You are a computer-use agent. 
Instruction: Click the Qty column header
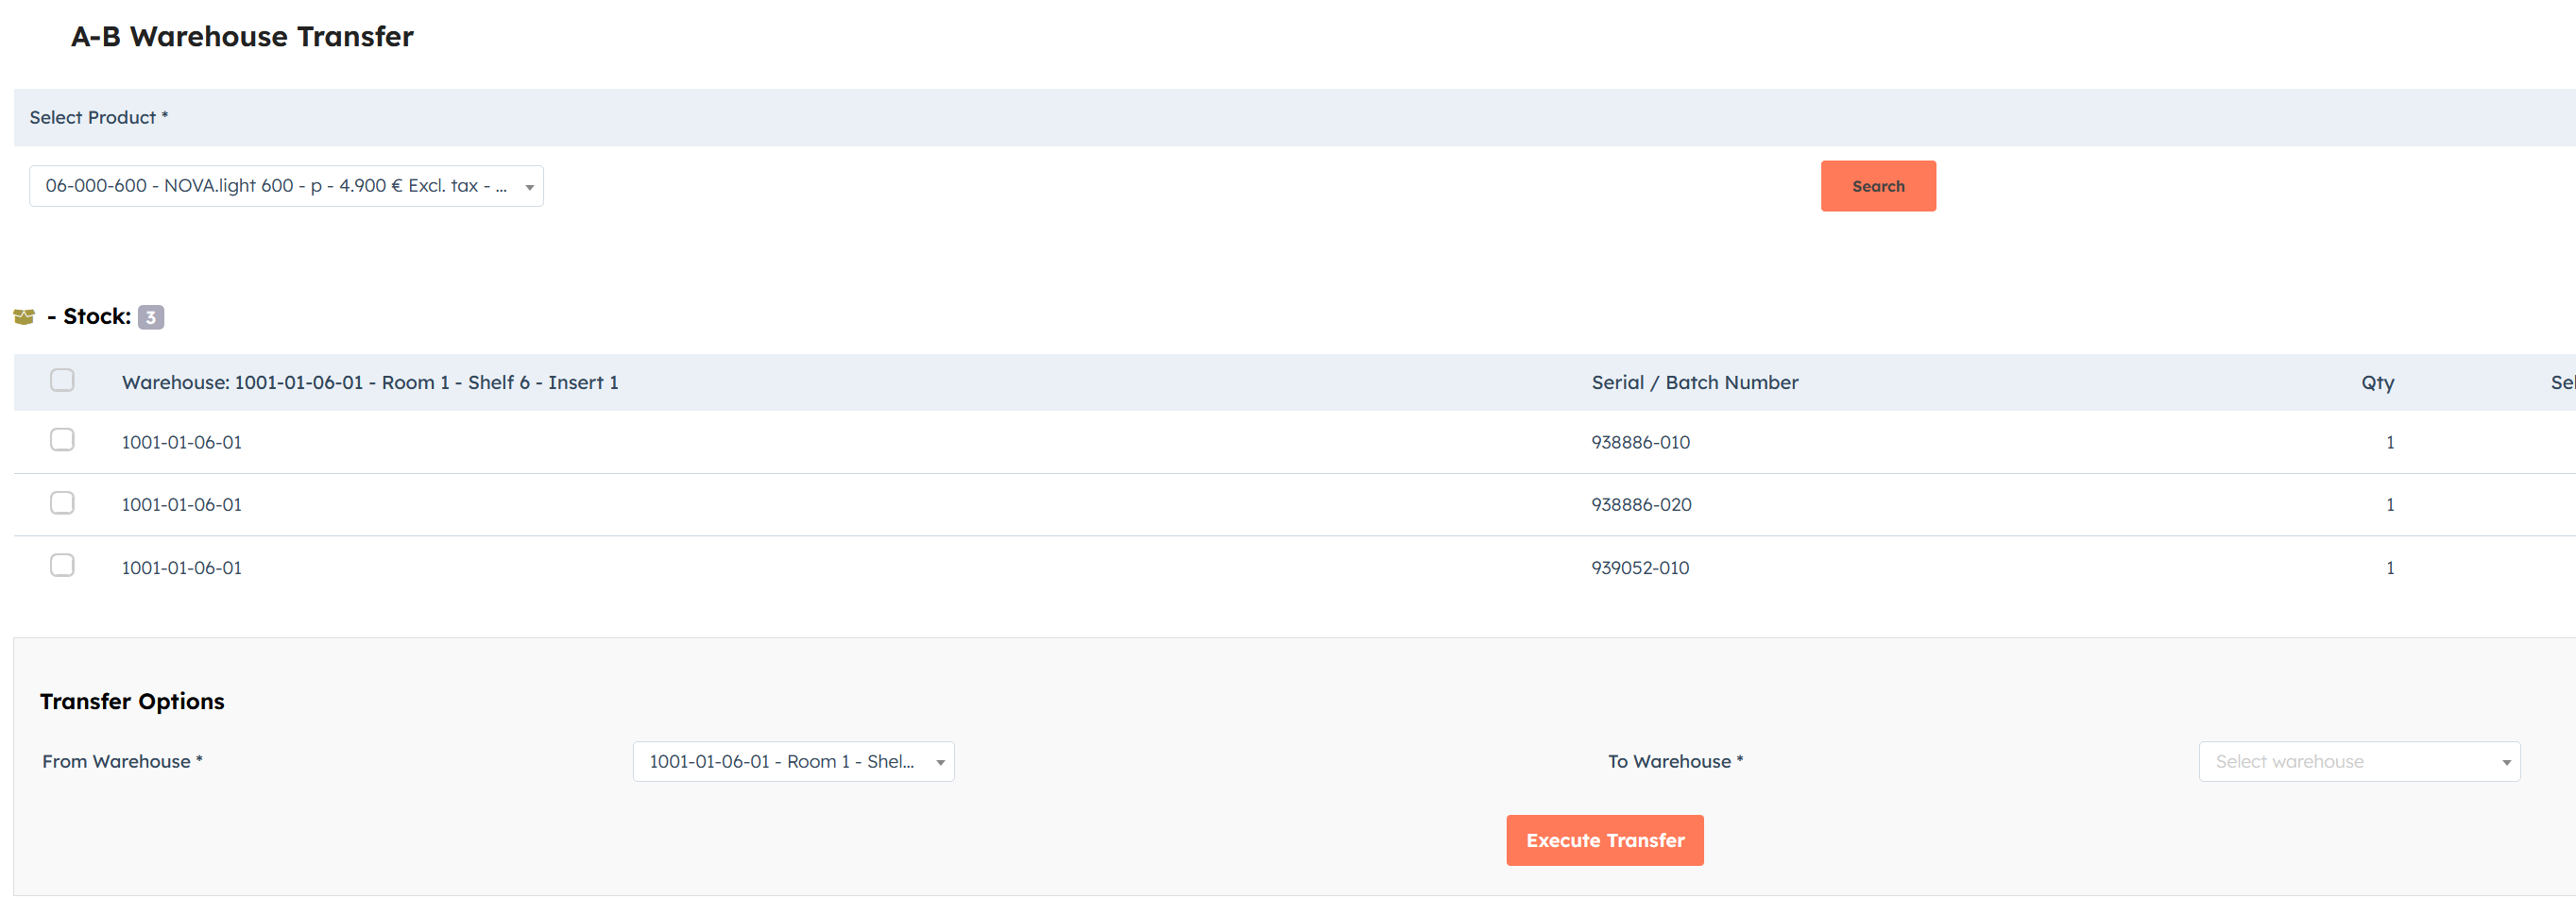tap(2377, 383)
